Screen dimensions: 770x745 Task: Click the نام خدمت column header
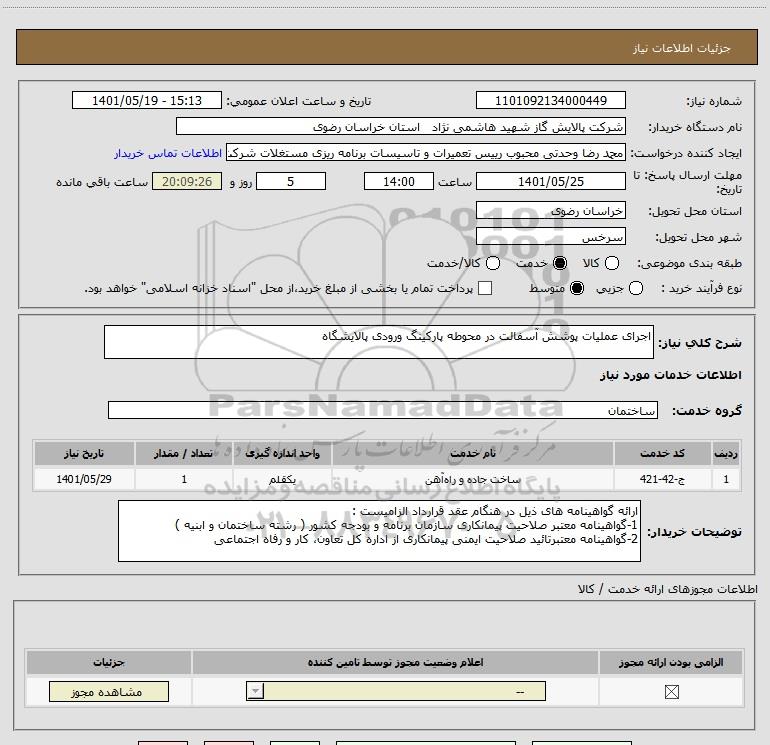[472, 453]
